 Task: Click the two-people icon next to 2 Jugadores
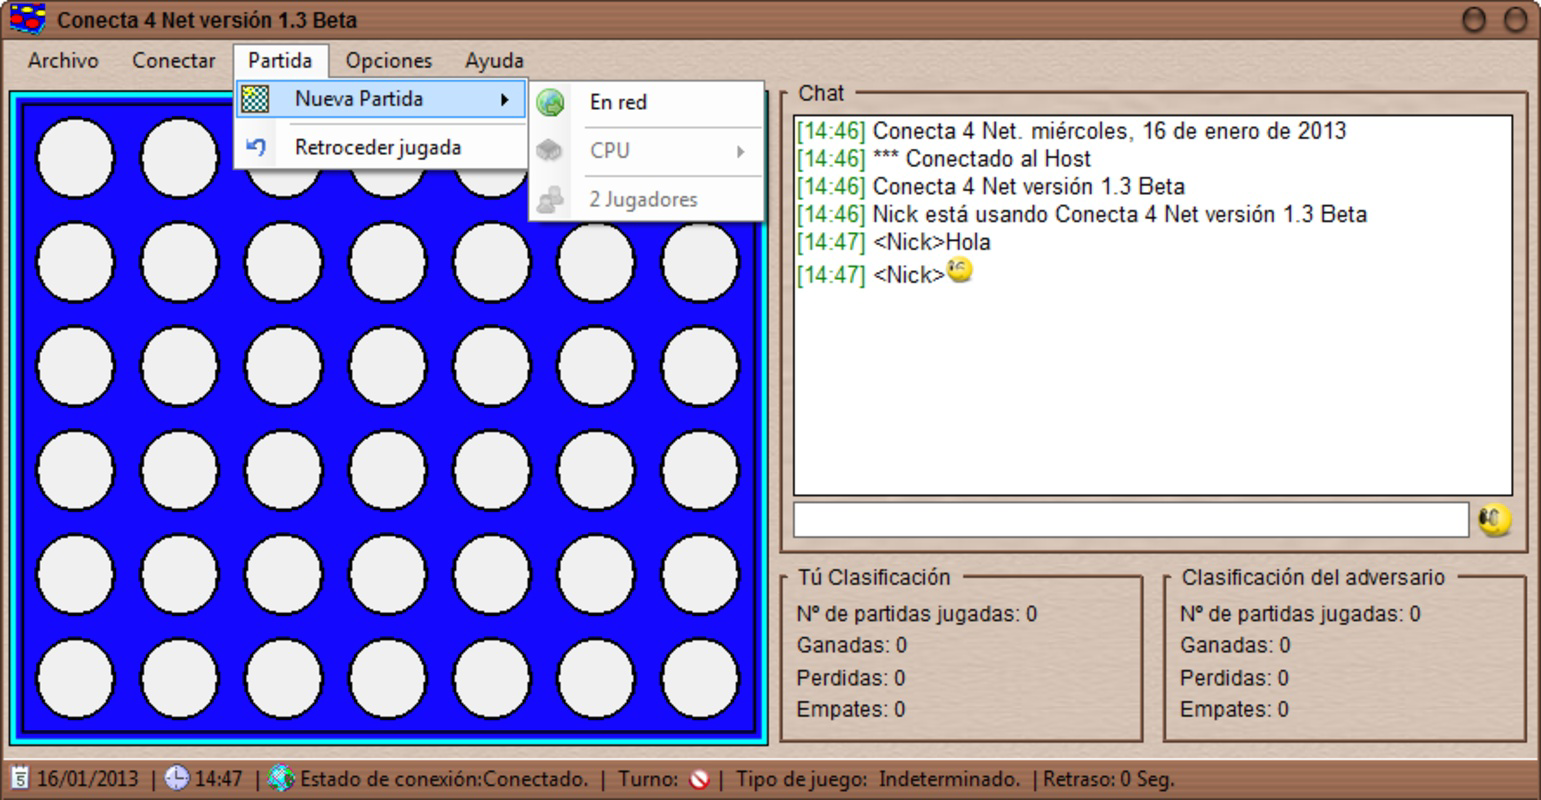[x=550, y=199]
